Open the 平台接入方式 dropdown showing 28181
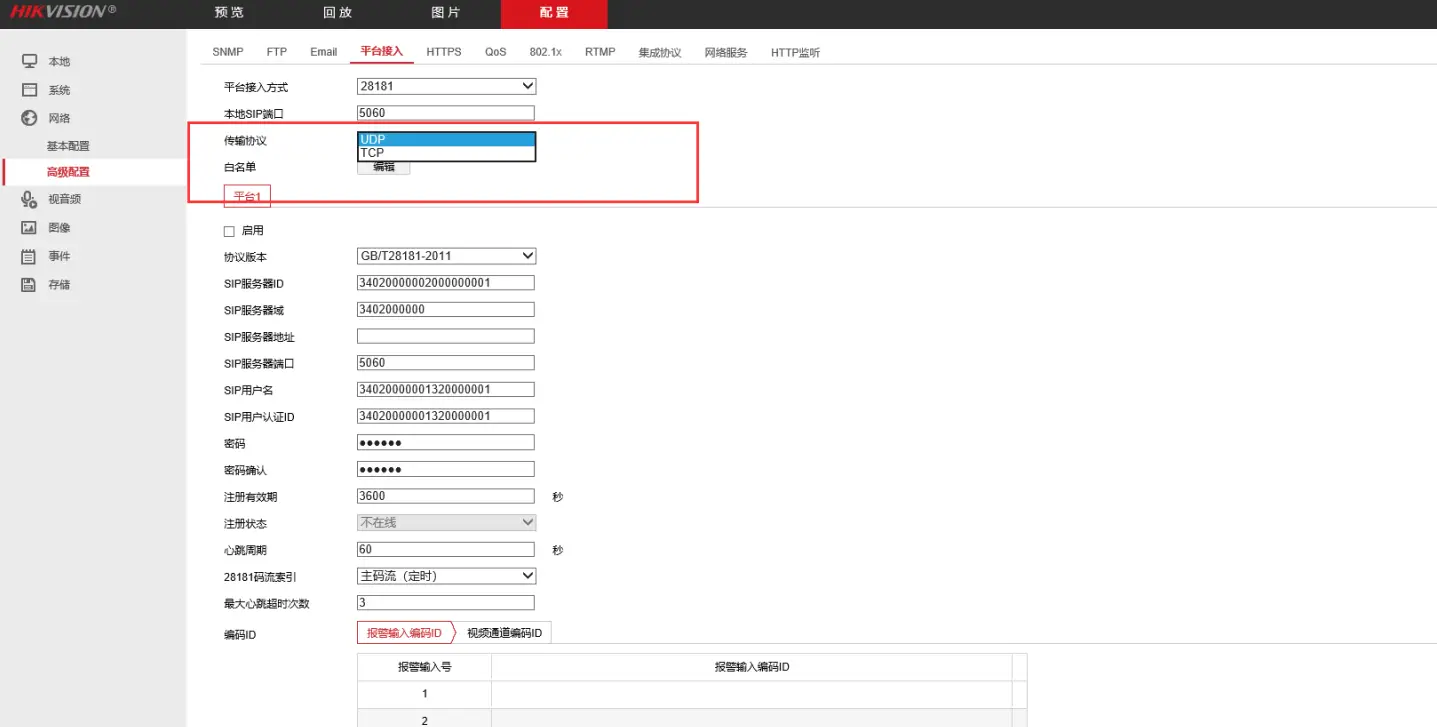Screen dimensions: 1437x727 [446, 87]
